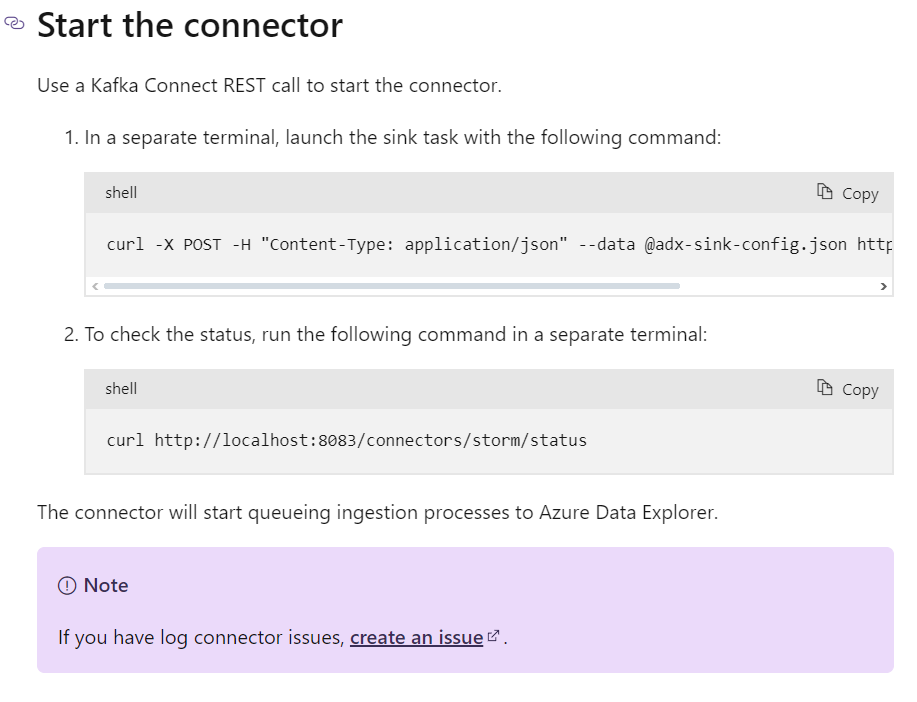Click the Copy label in the first shell header
This screenshot has height=702, width=917.
(x=860, y=194)
